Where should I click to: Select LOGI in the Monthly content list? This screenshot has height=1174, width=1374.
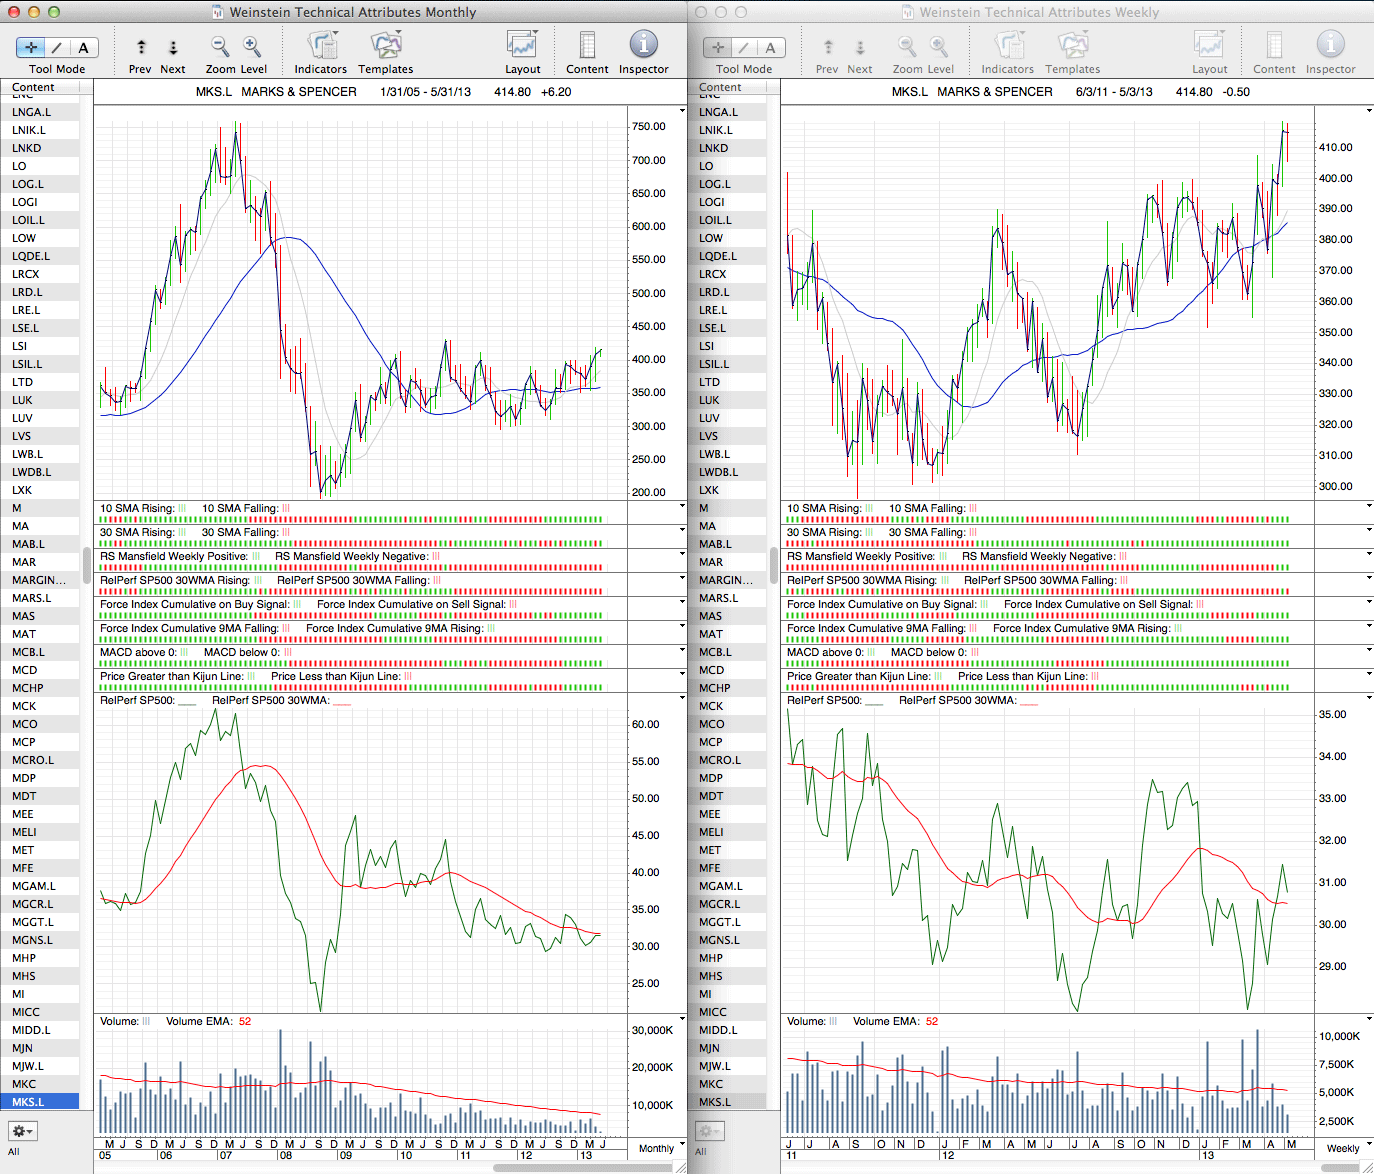click(x=25, y=202)
